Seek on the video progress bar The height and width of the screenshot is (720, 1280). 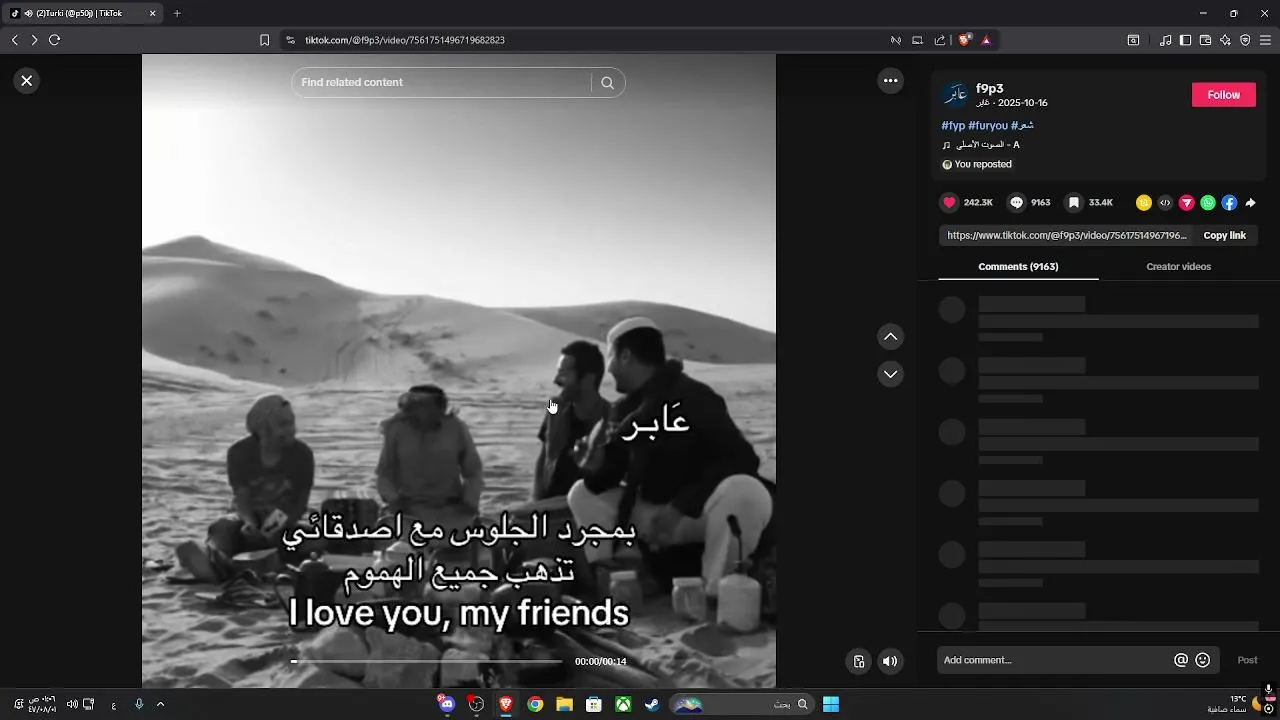click(x=427, y=662)
